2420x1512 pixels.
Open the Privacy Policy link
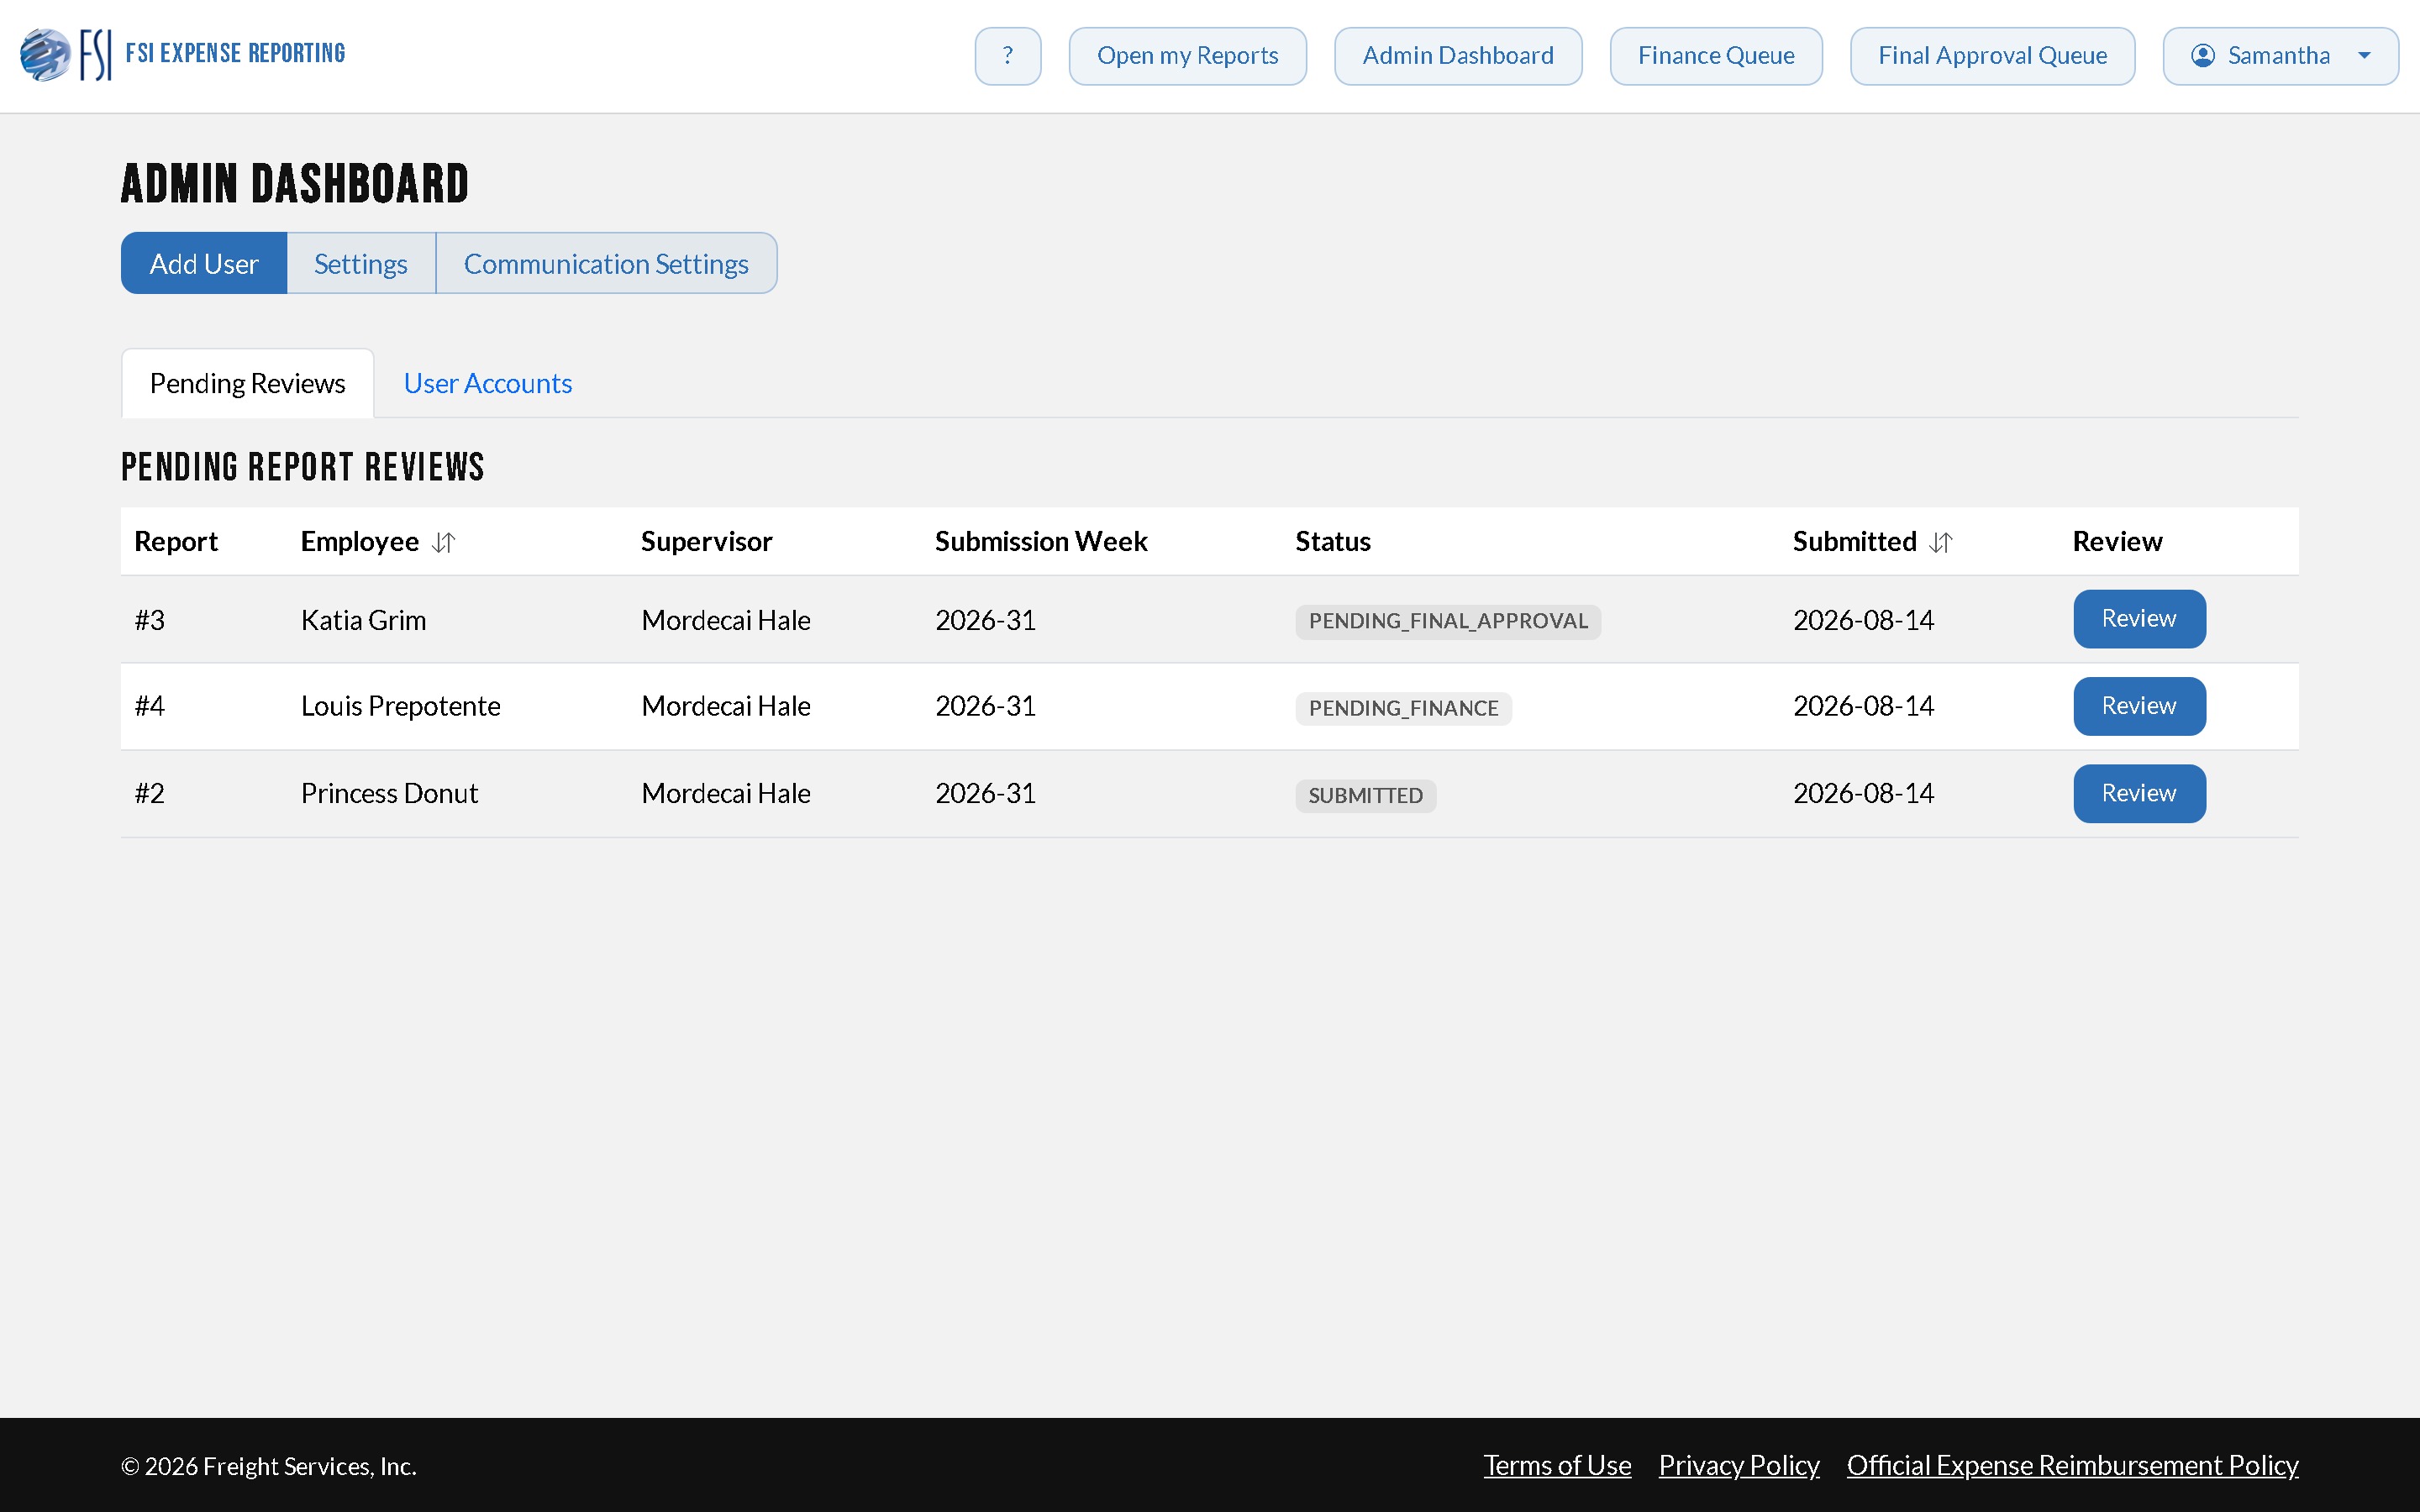[1739, 1465]
